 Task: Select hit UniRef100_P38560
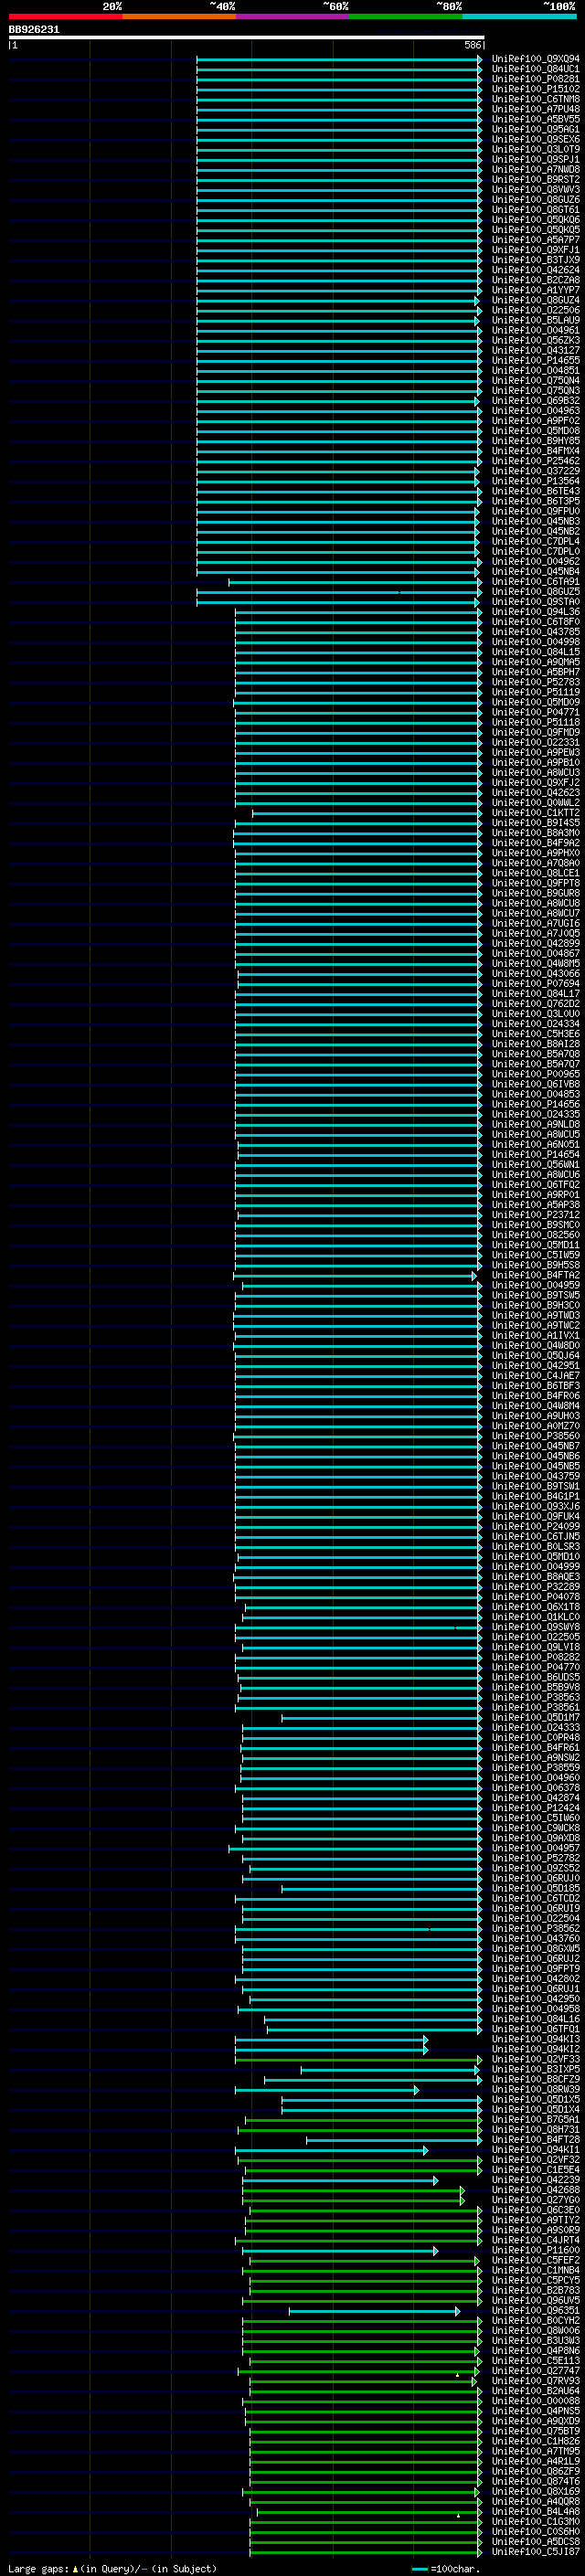coord(535,1436)
